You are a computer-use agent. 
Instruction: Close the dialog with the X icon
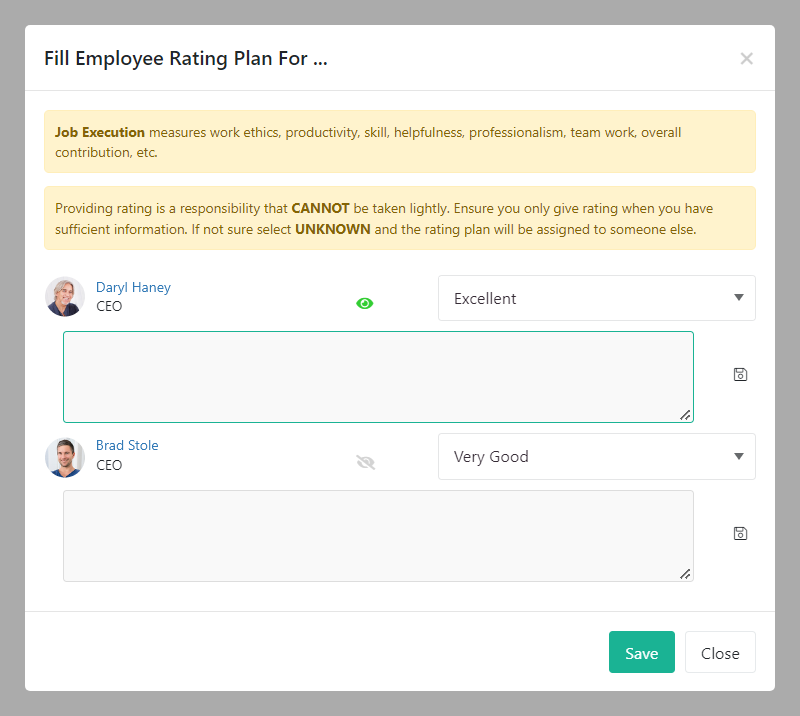(x=746, y=58)
